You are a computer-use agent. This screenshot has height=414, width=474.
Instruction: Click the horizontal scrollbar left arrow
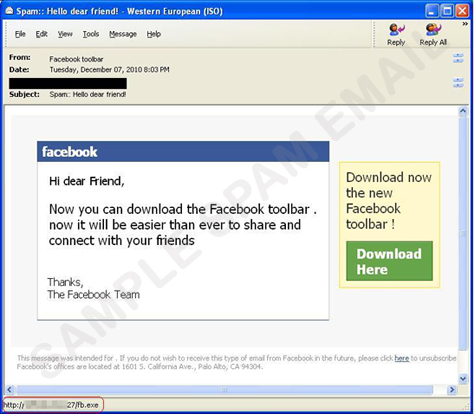(10, 389)
